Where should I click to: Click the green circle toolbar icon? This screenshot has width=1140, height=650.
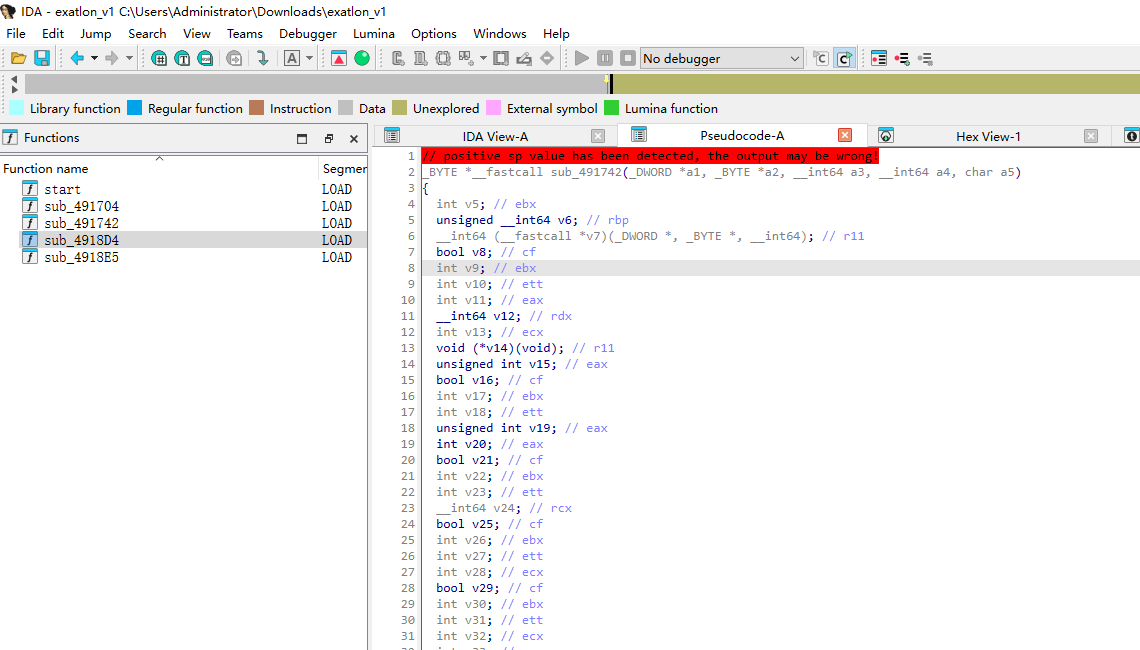362,59
